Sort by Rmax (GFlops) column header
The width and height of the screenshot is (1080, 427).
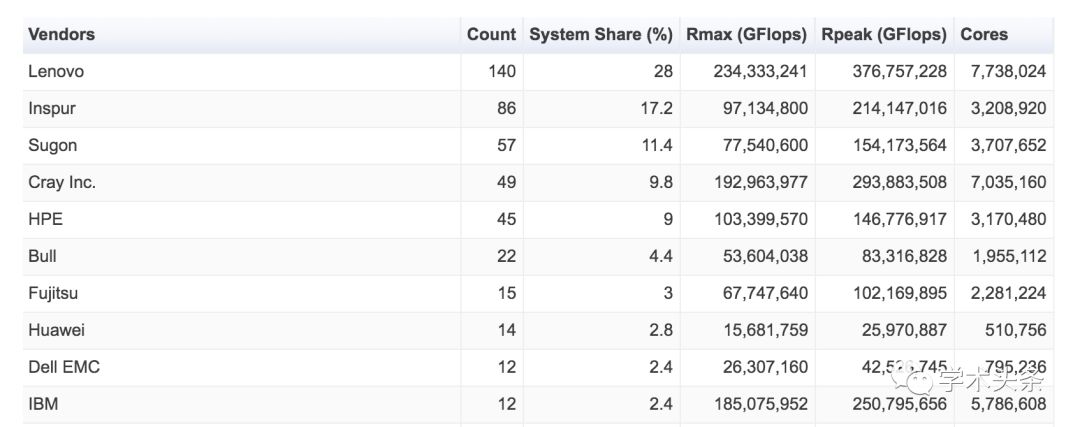coord(747,34)
